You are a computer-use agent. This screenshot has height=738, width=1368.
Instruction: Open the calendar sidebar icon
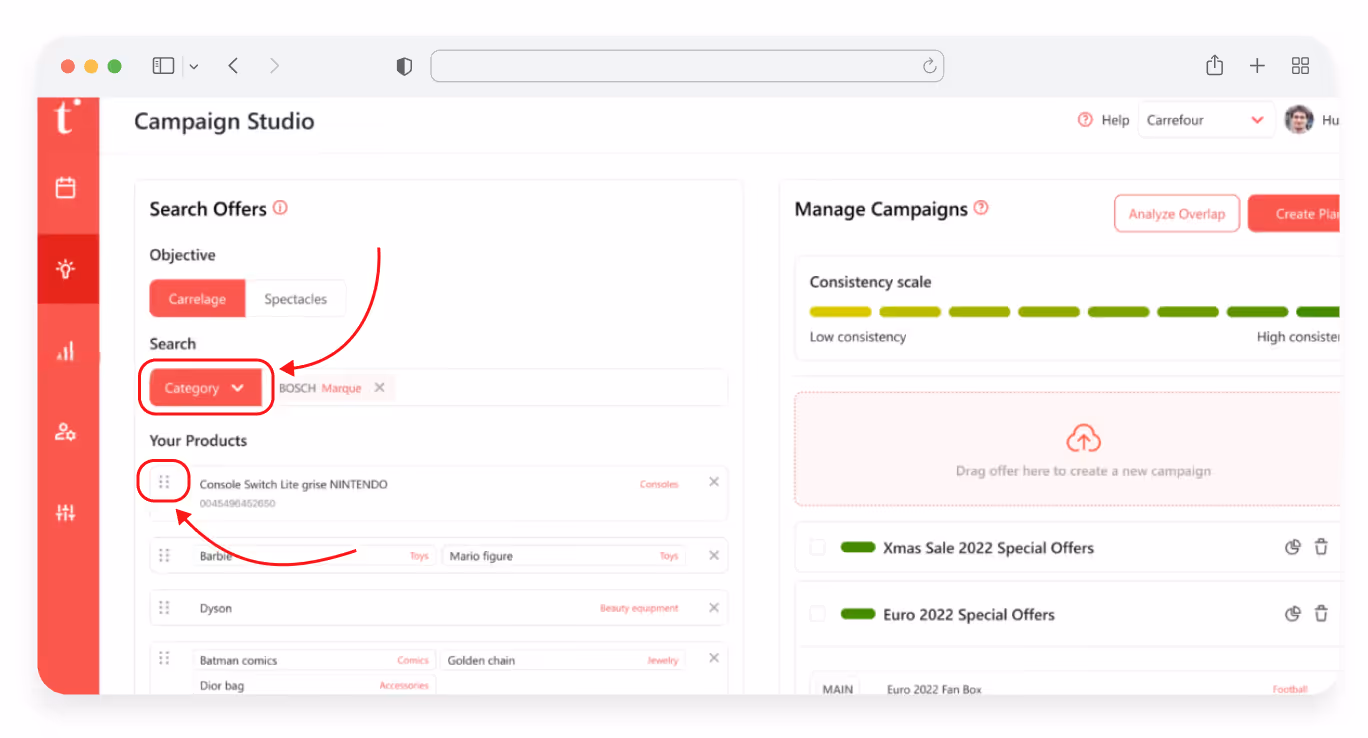66,187
